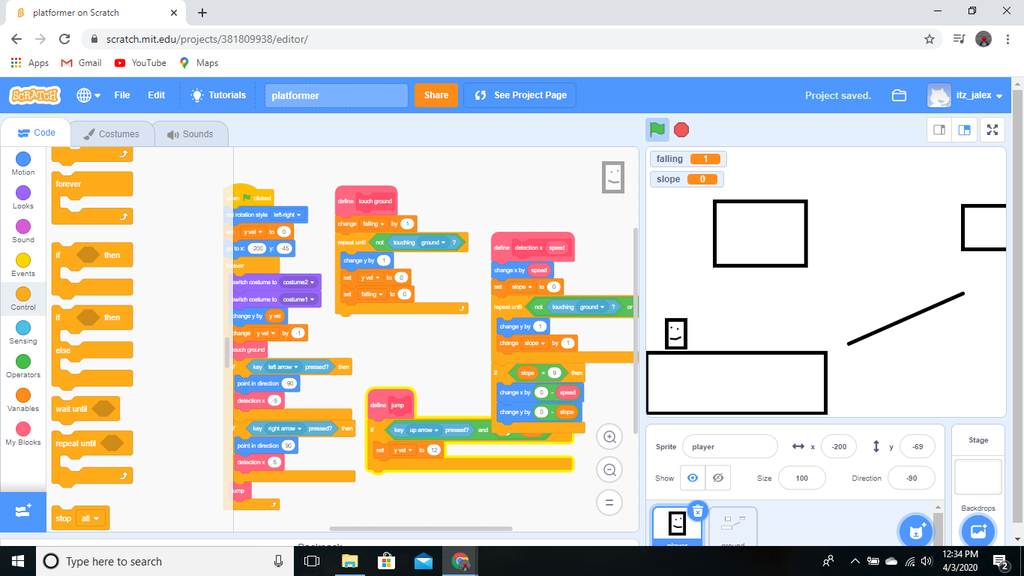
Task: Open the Sound blocks category
Action: [x=23, y=231]
